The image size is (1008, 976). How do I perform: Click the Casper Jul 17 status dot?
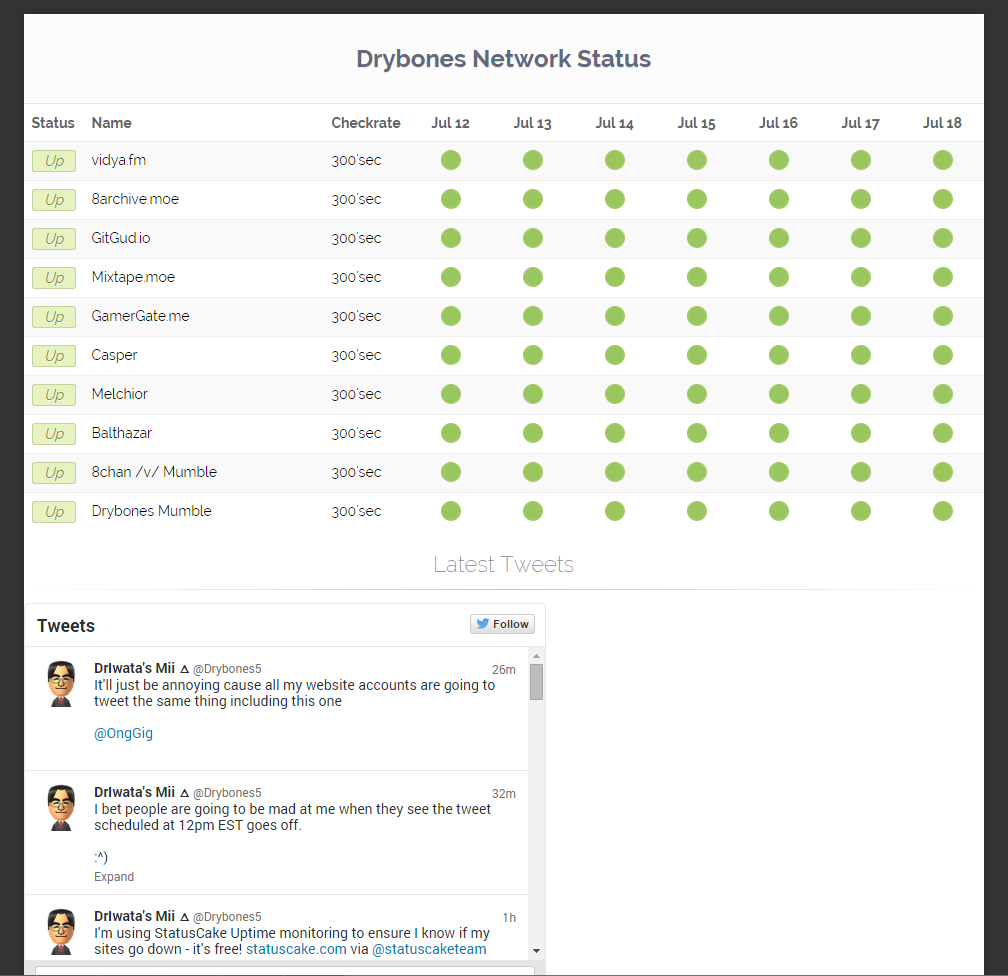coord(861,355)
